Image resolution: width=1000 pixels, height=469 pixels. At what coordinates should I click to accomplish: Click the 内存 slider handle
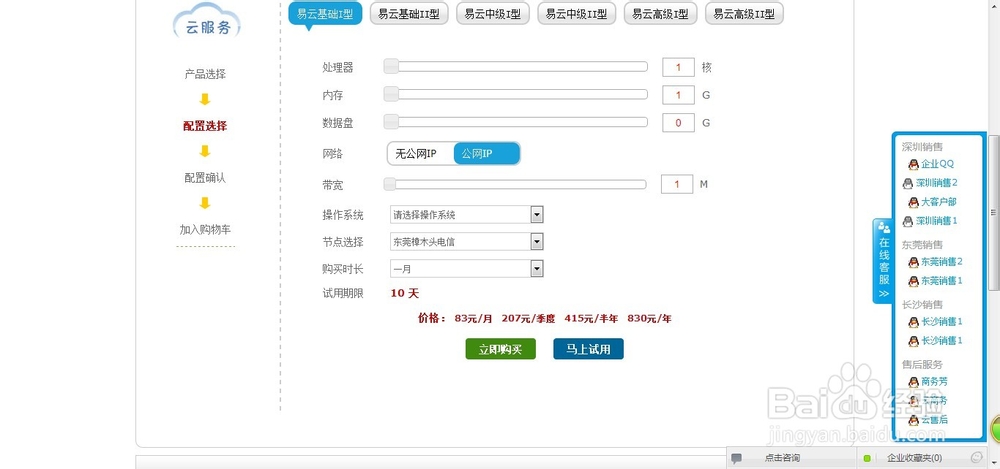(392, 94)
